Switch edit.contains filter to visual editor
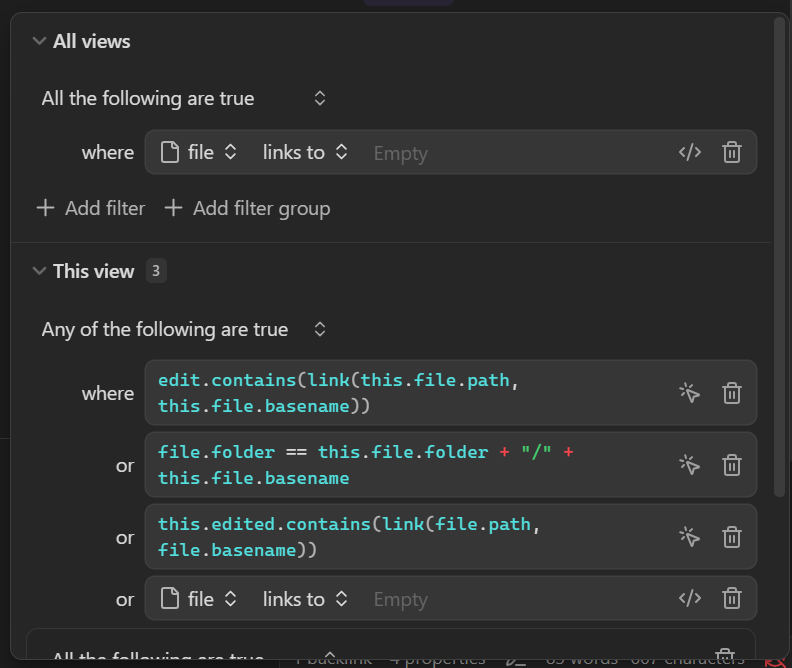Viewport: 792px width, 668px height. 690,393
